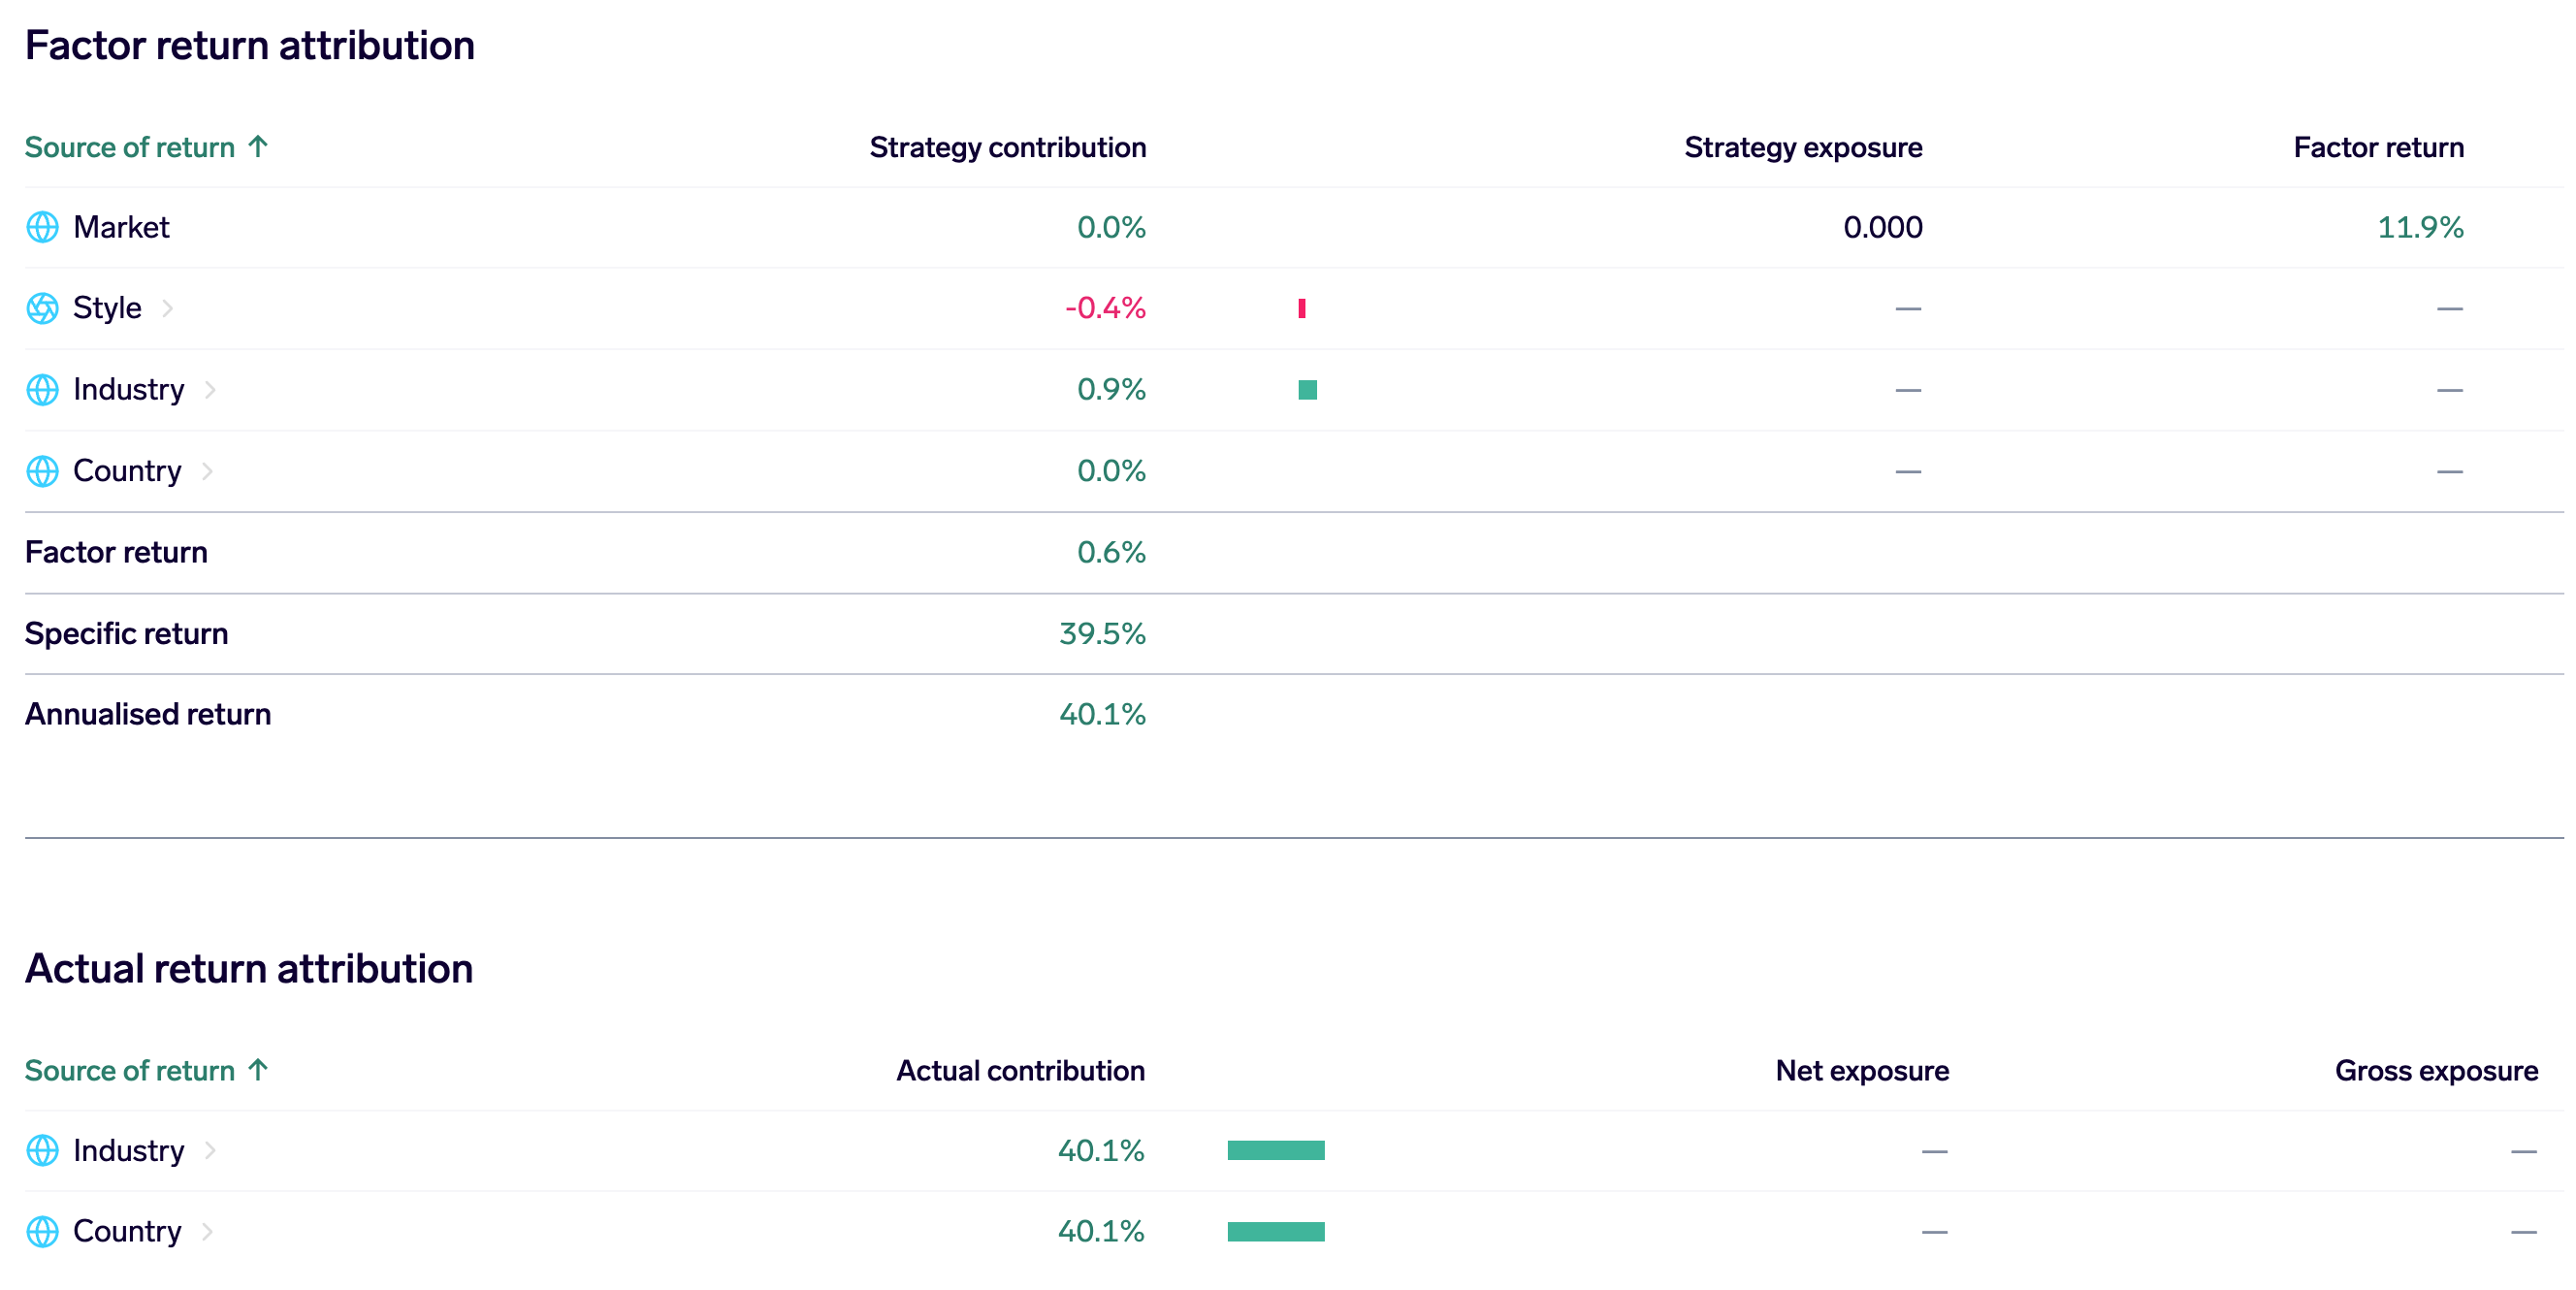This screenshot has width=2576, height=1290.
Task: Expand Industry chevron in actual return table
Action: click(x=210, y=1150)
